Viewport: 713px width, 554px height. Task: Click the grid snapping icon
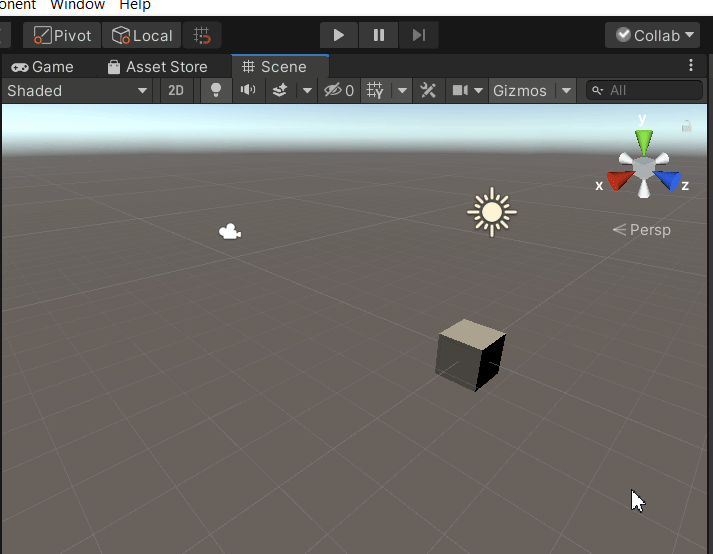(202, 36)
